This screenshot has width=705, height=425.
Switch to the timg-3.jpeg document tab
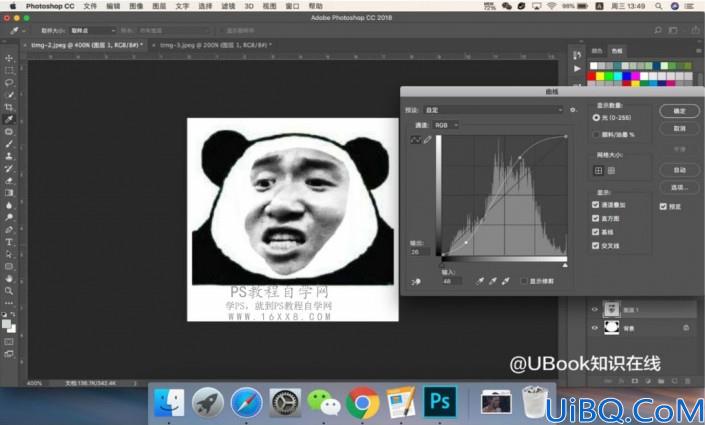[215, 45]
